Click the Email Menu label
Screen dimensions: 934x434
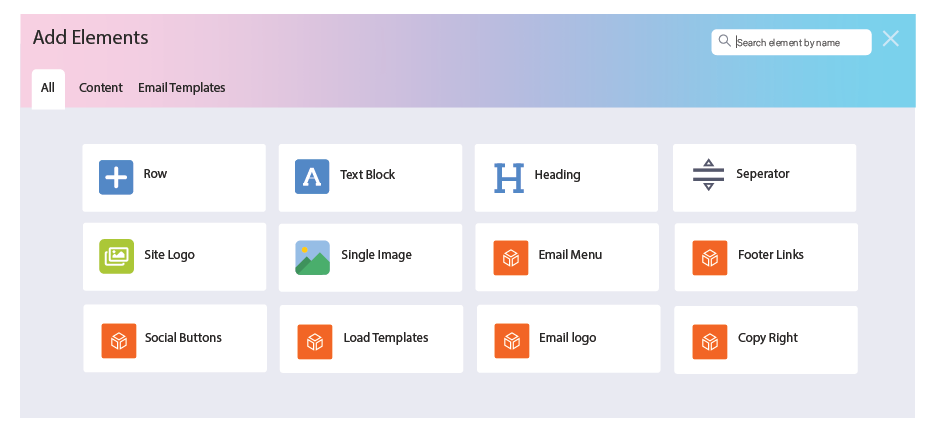[570, 255]
